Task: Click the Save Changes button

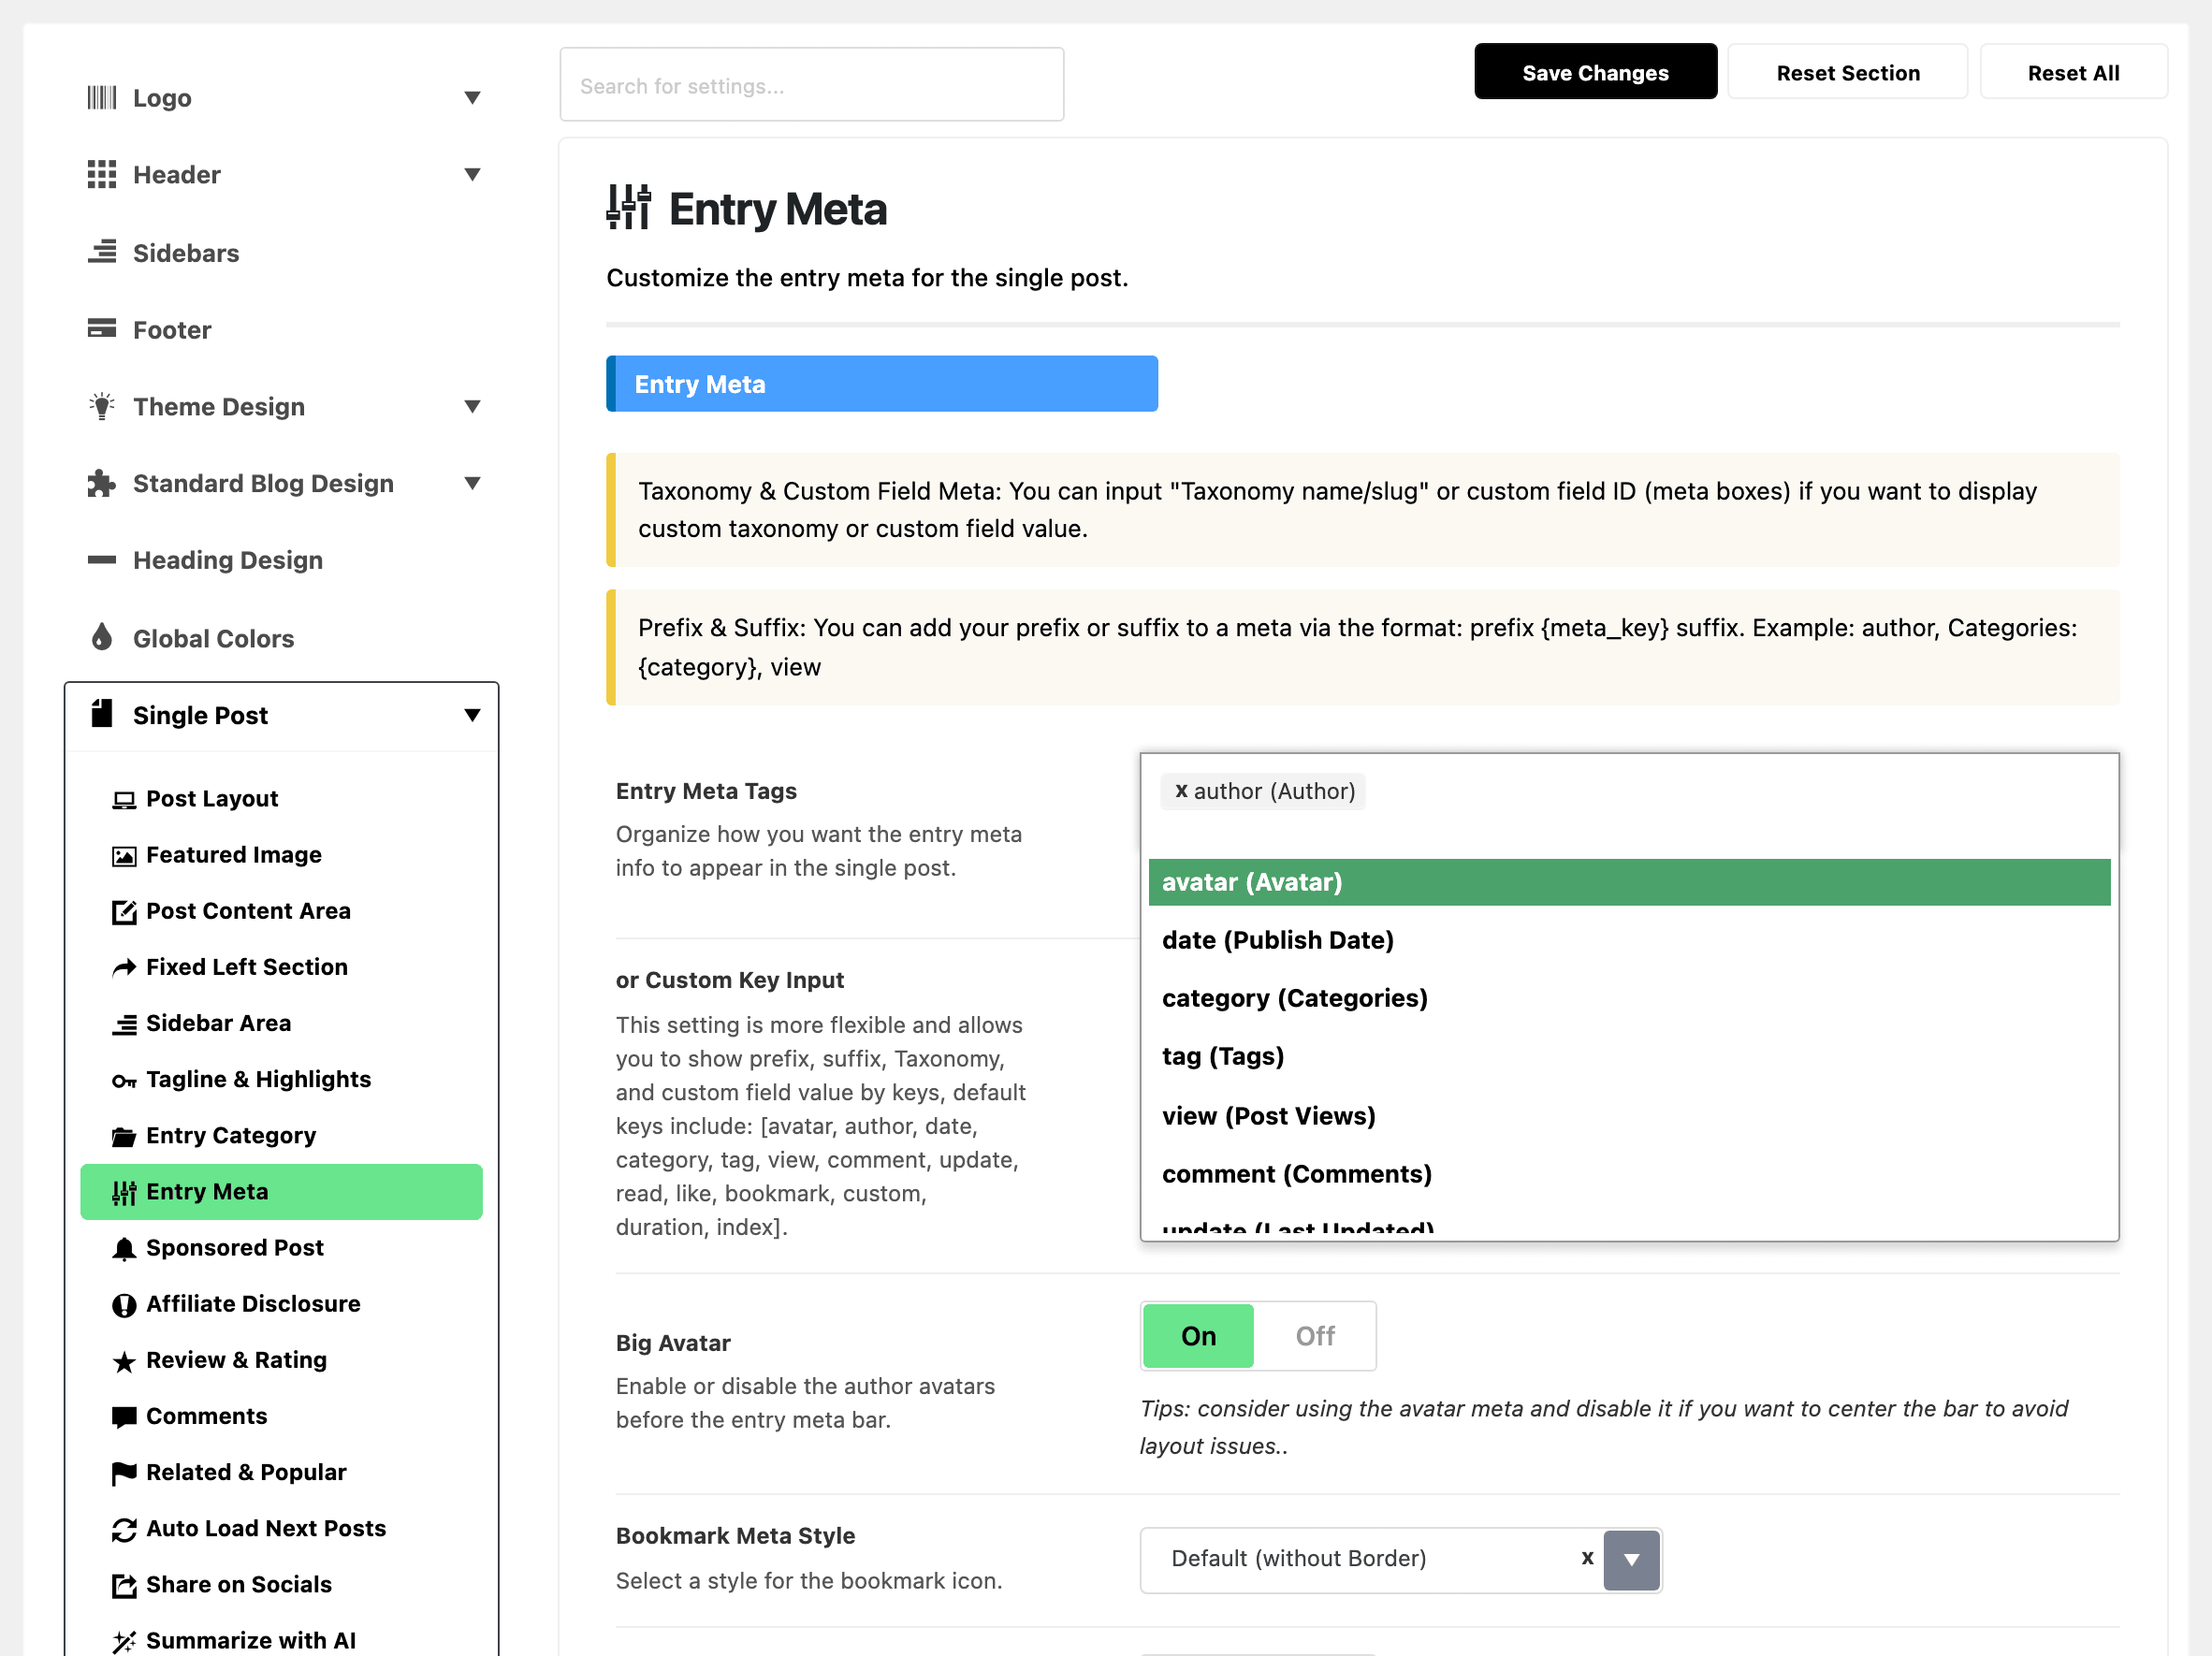Action: (1595, 72)
